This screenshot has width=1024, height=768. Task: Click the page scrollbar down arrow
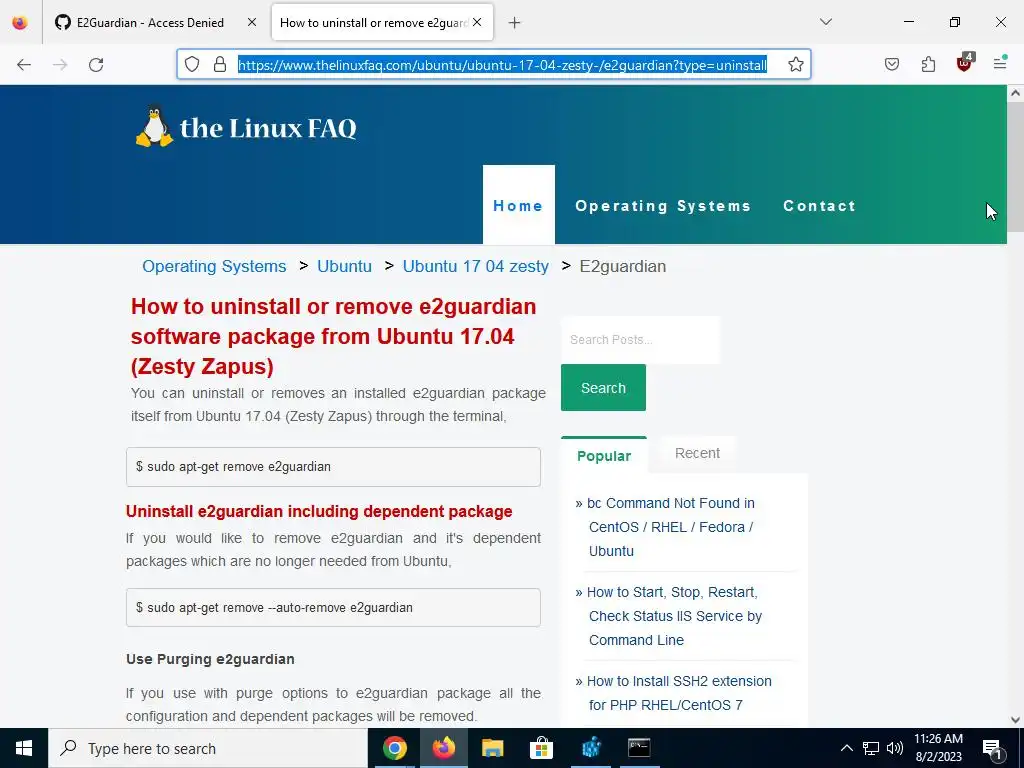(x=1015, y=720)
